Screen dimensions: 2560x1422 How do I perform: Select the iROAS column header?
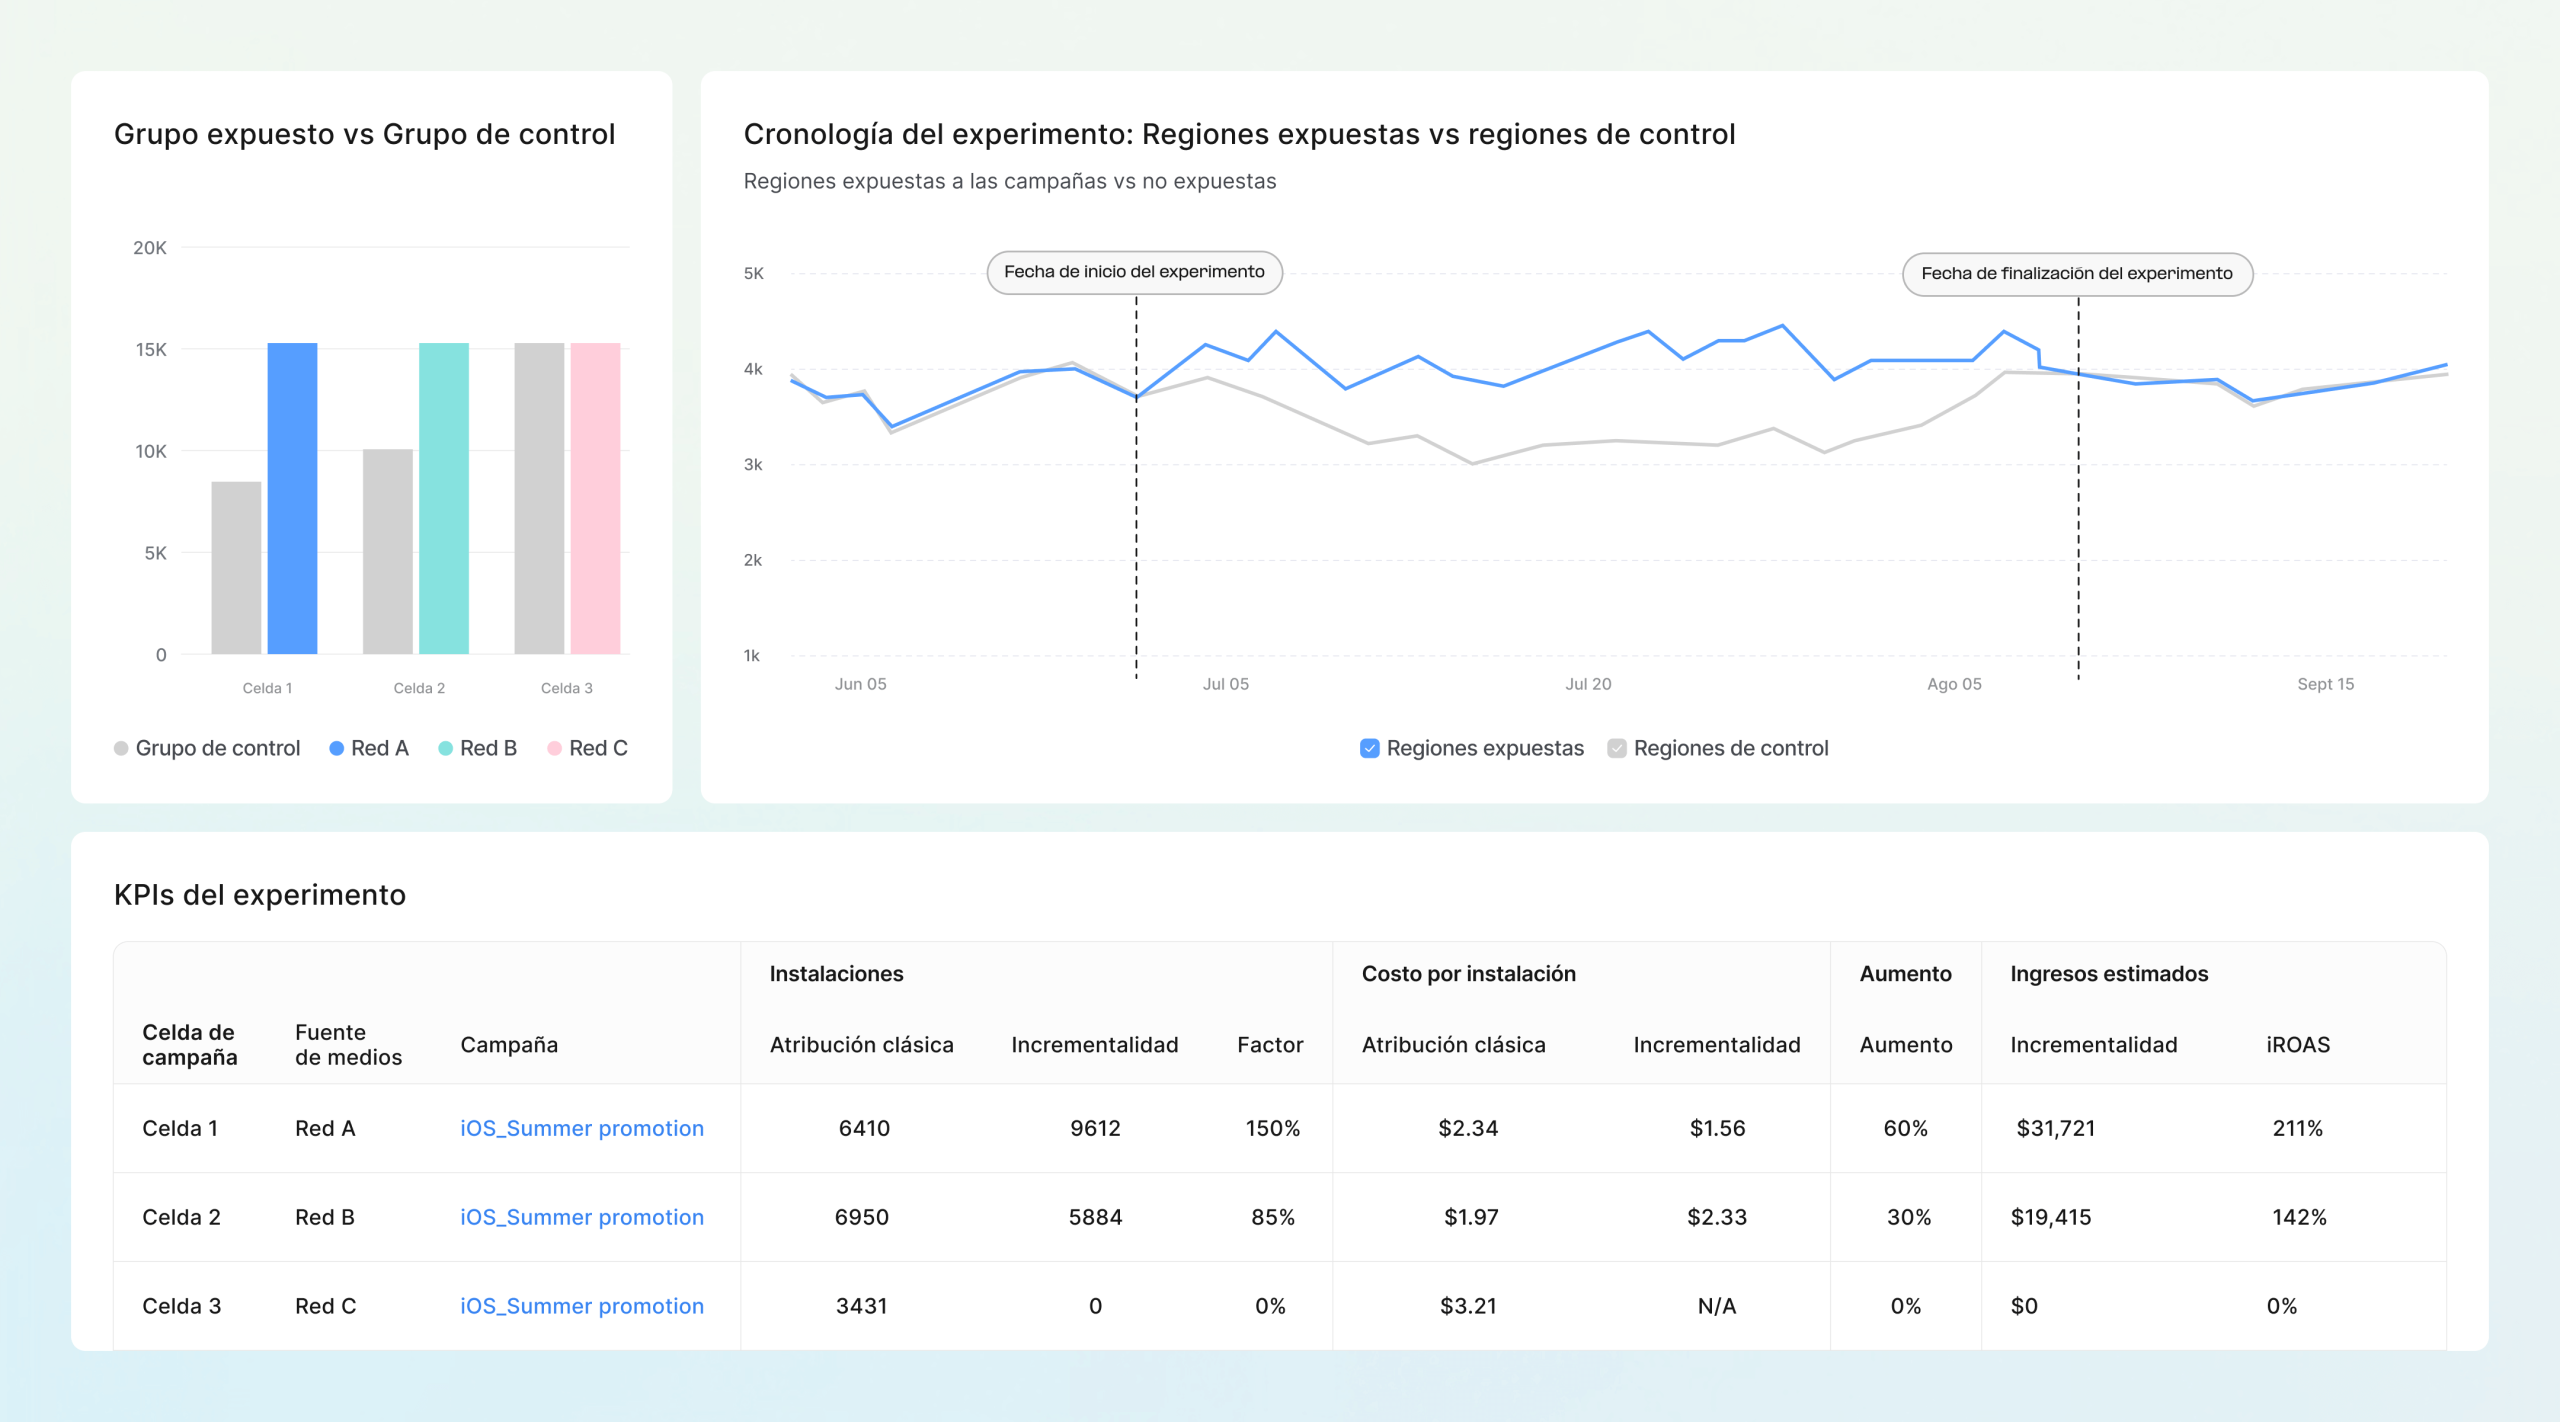click(x=2297, y=1044)
